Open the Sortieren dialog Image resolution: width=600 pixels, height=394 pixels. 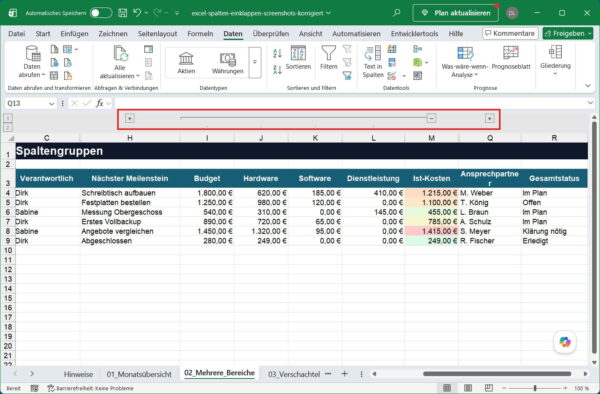298,58
